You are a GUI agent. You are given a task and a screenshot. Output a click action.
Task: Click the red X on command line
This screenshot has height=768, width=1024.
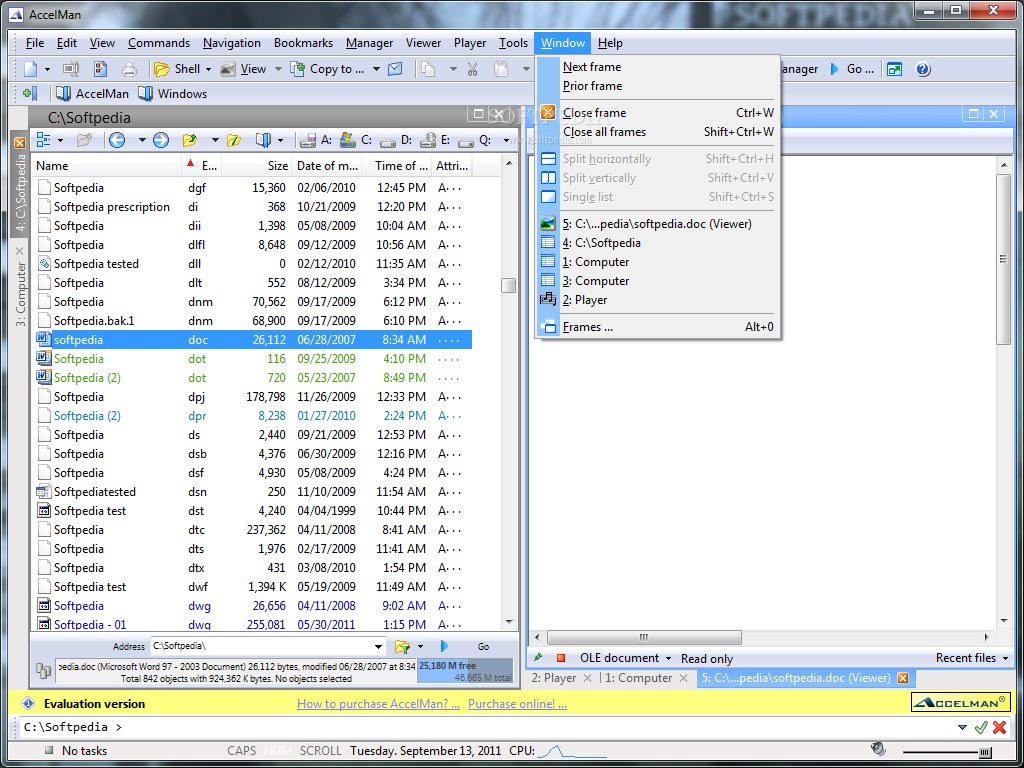click(x=999, y=727)
